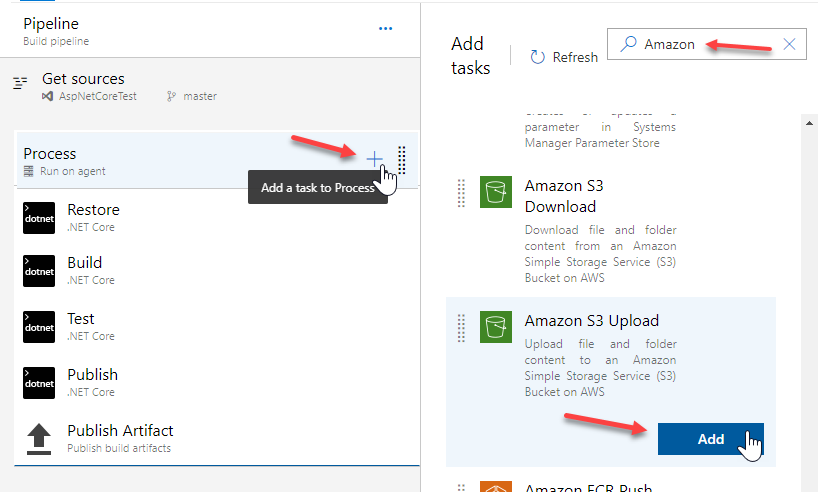Viewport: 822px width, 492px height.
Task: Select the Process Run on agent row
Action: click(217, 160)
